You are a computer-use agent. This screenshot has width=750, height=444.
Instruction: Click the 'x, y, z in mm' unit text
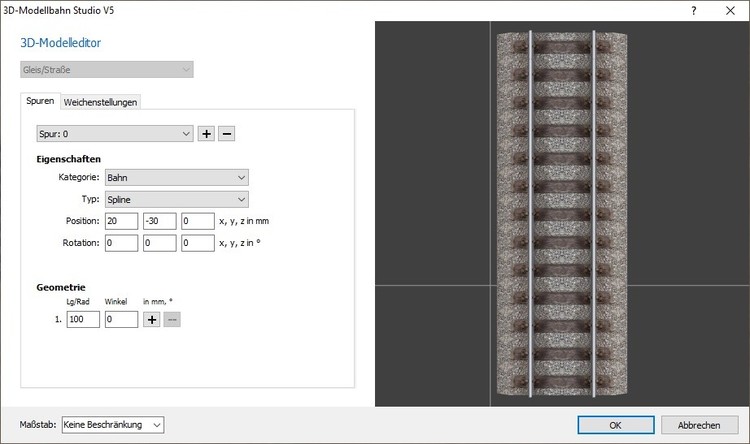coord(244,222)
